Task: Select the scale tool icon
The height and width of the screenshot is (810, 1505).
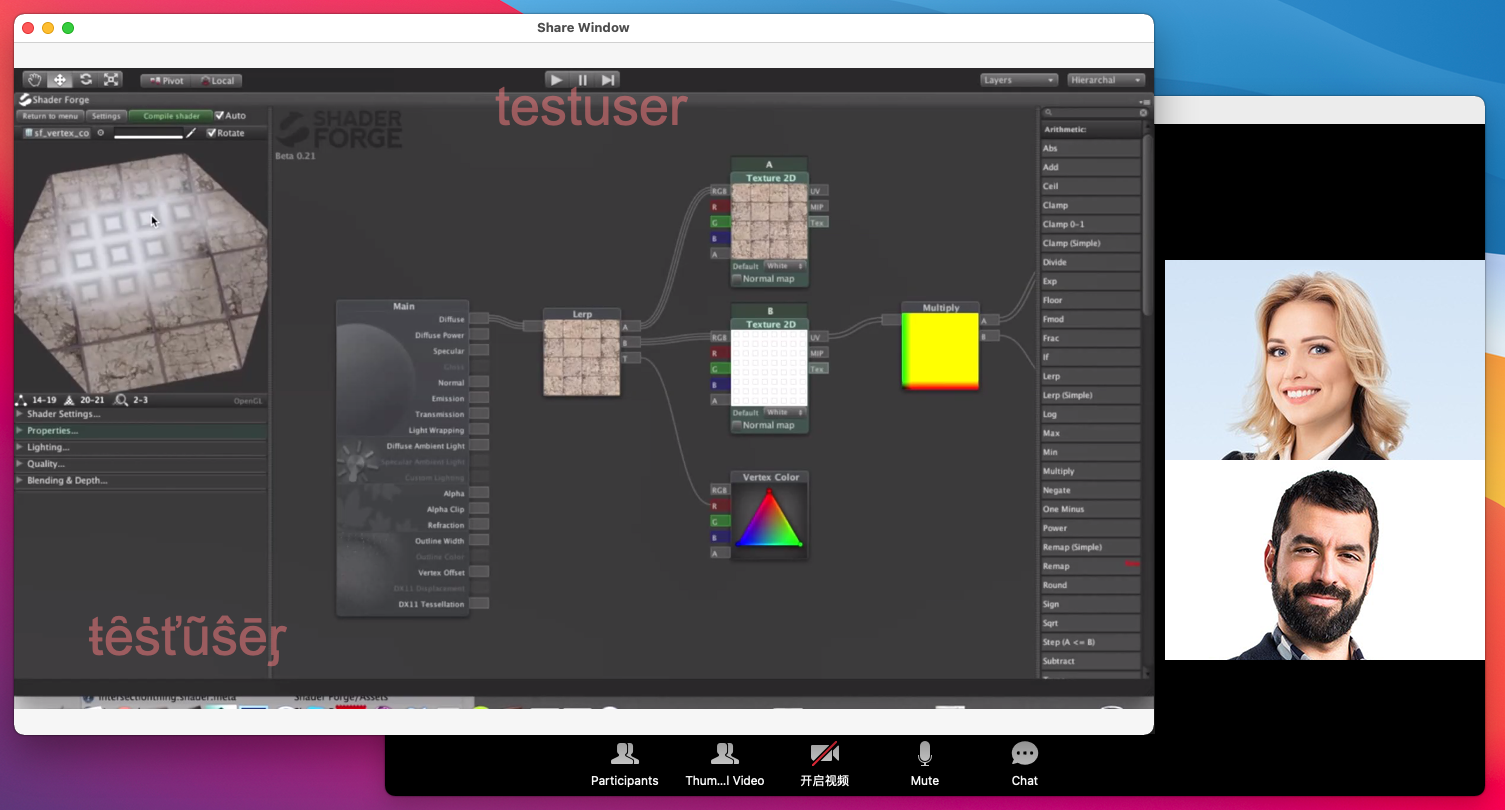Action: pos(111,80)
